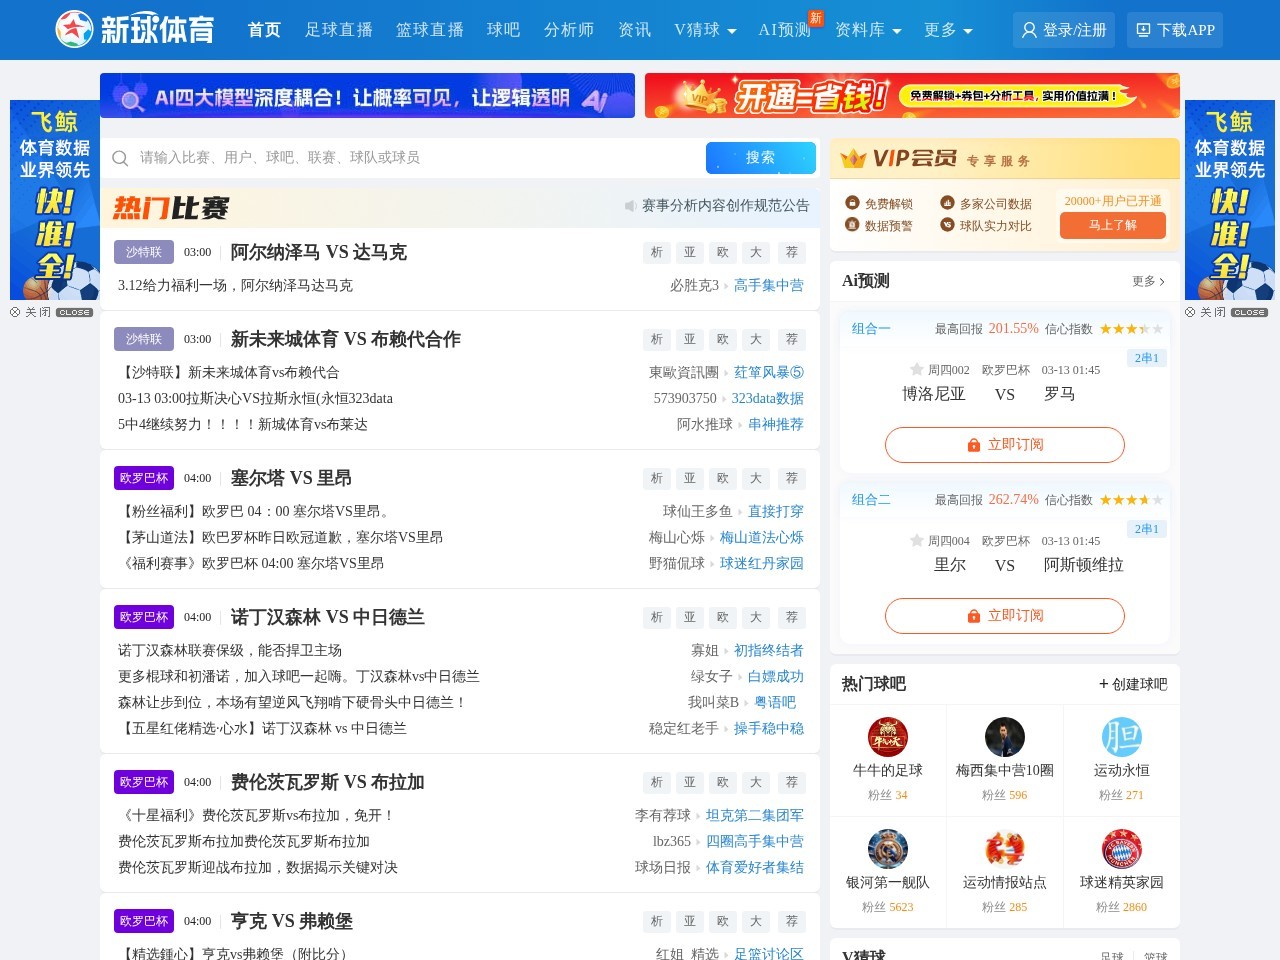
Task: Switch to the 篮球直播 tab
Action: [428, 30]
